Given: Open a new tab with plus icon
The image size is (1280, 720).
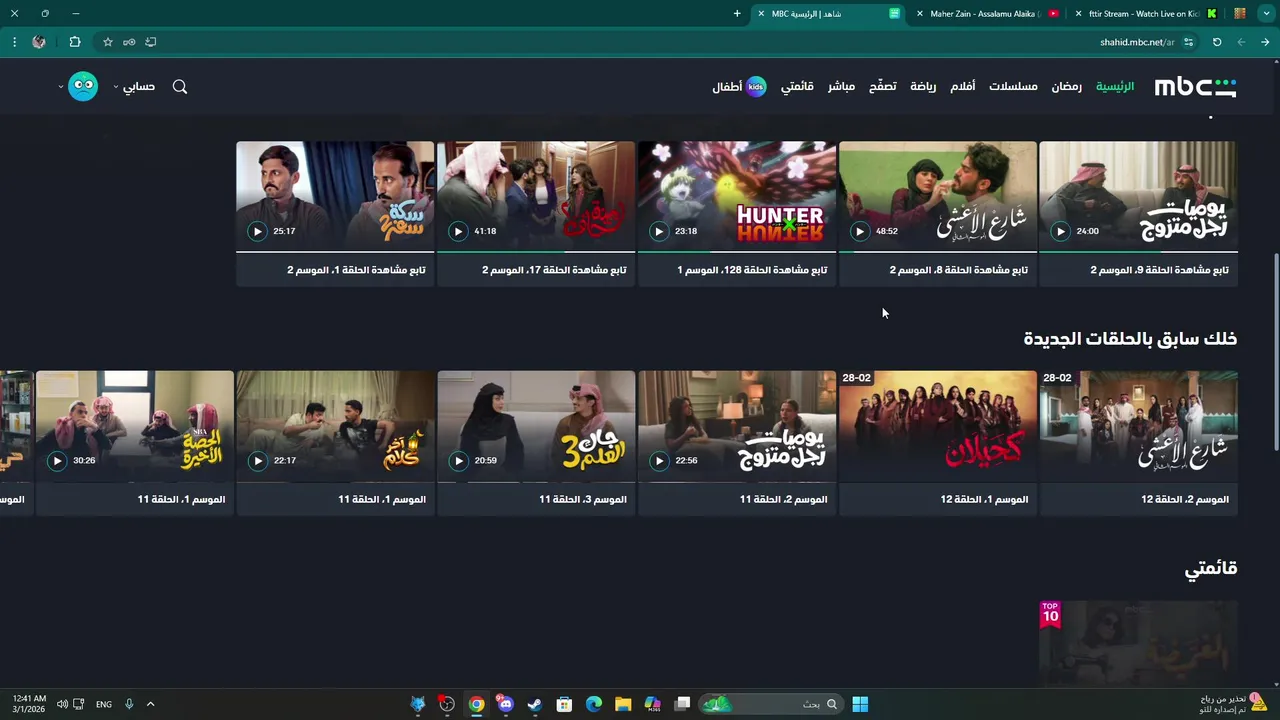Looking at the screenshot, I should (737, 14).
